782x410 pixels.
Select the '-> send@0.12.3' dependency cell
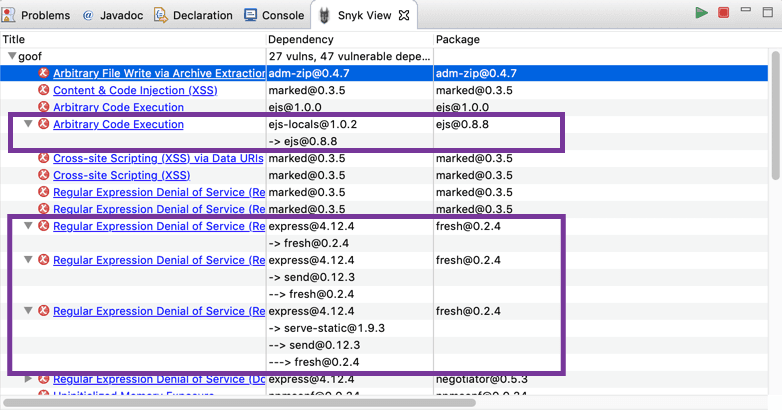tap(350, 277)
